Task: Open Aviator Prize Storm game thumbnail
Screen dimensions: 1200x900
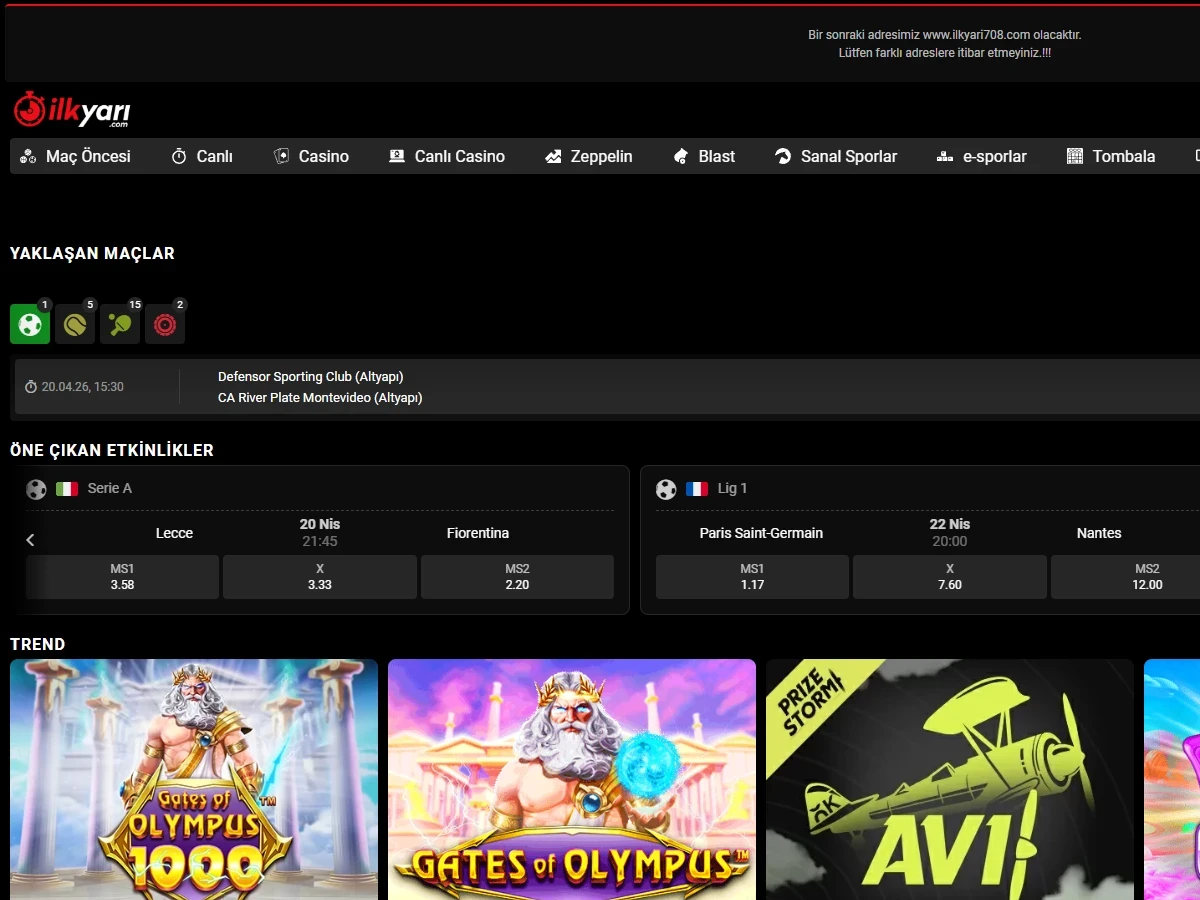Action: 950,779
